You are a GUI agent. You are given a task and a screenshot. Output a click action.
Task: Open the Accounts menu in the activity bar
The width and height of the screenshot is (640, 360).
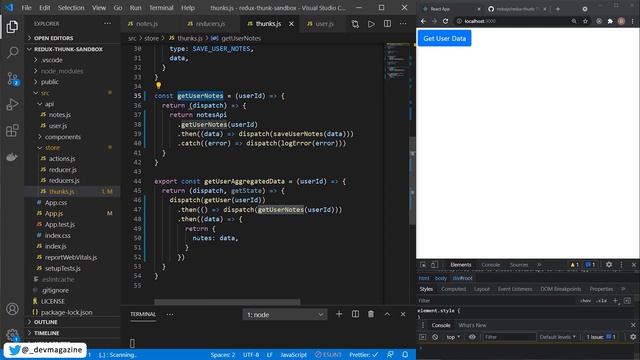12,309
